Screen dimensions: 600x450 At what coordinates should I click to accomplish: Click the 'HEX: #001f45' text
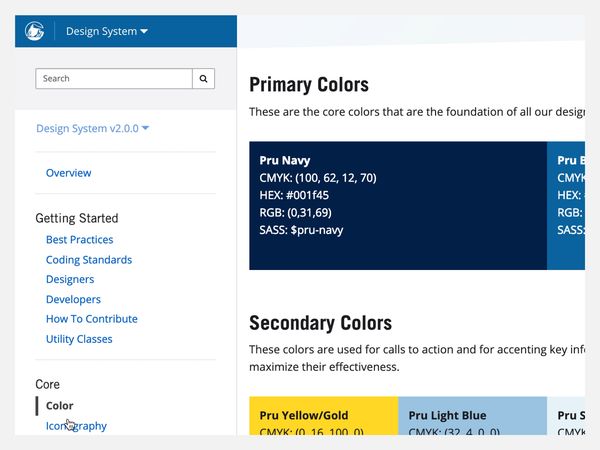(294, 195)
